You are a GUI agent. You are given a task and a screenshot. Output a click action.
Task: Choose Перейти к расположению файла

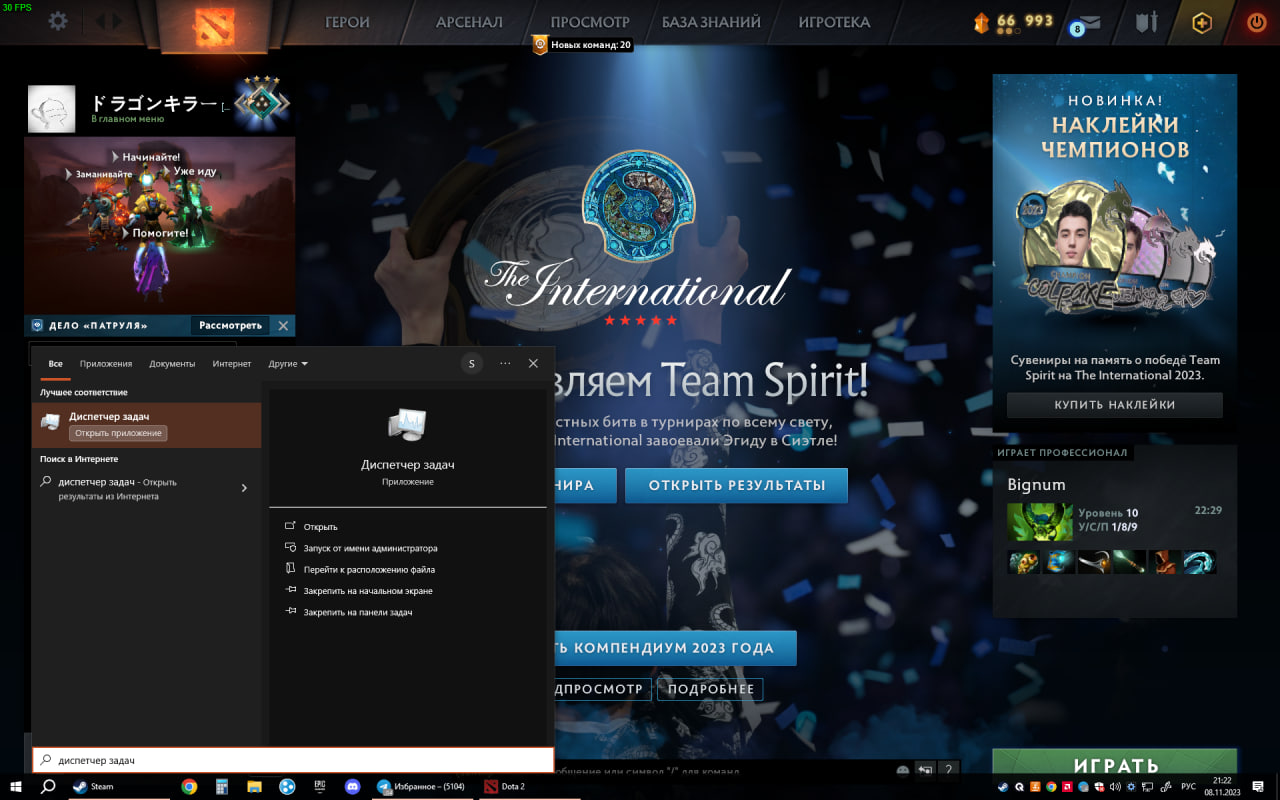[369, 569]
